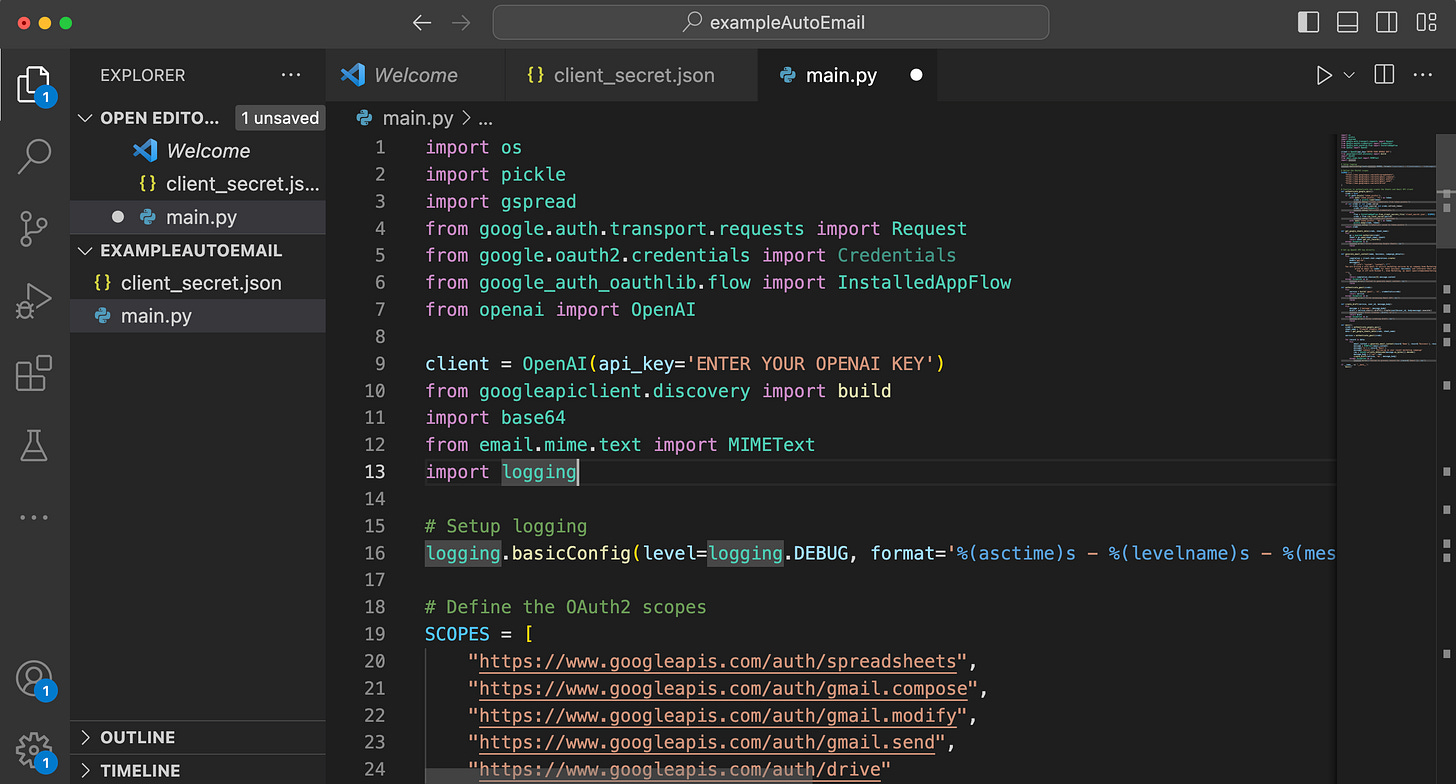The width and height of the screenshot is (1456, 784).
Task: Select main.py in Open Editors list
Action: point(198,217)
